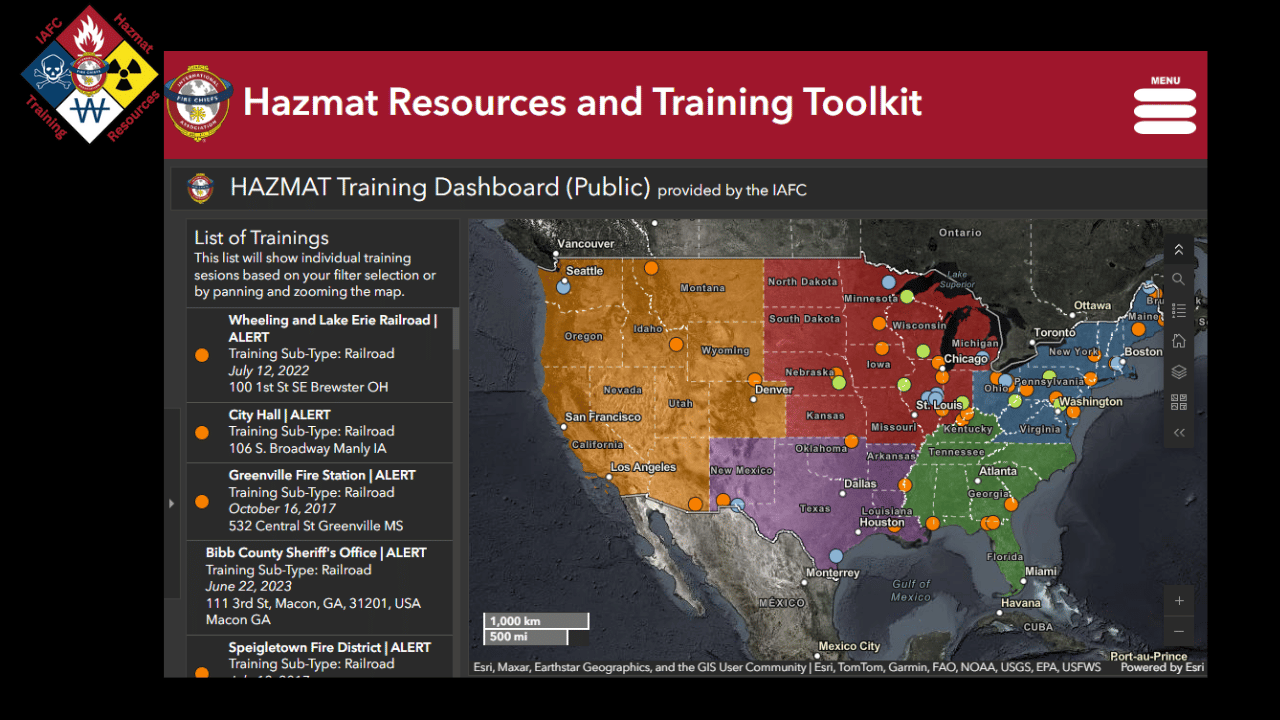Zoom in on the map

(x=1179, y=601)
